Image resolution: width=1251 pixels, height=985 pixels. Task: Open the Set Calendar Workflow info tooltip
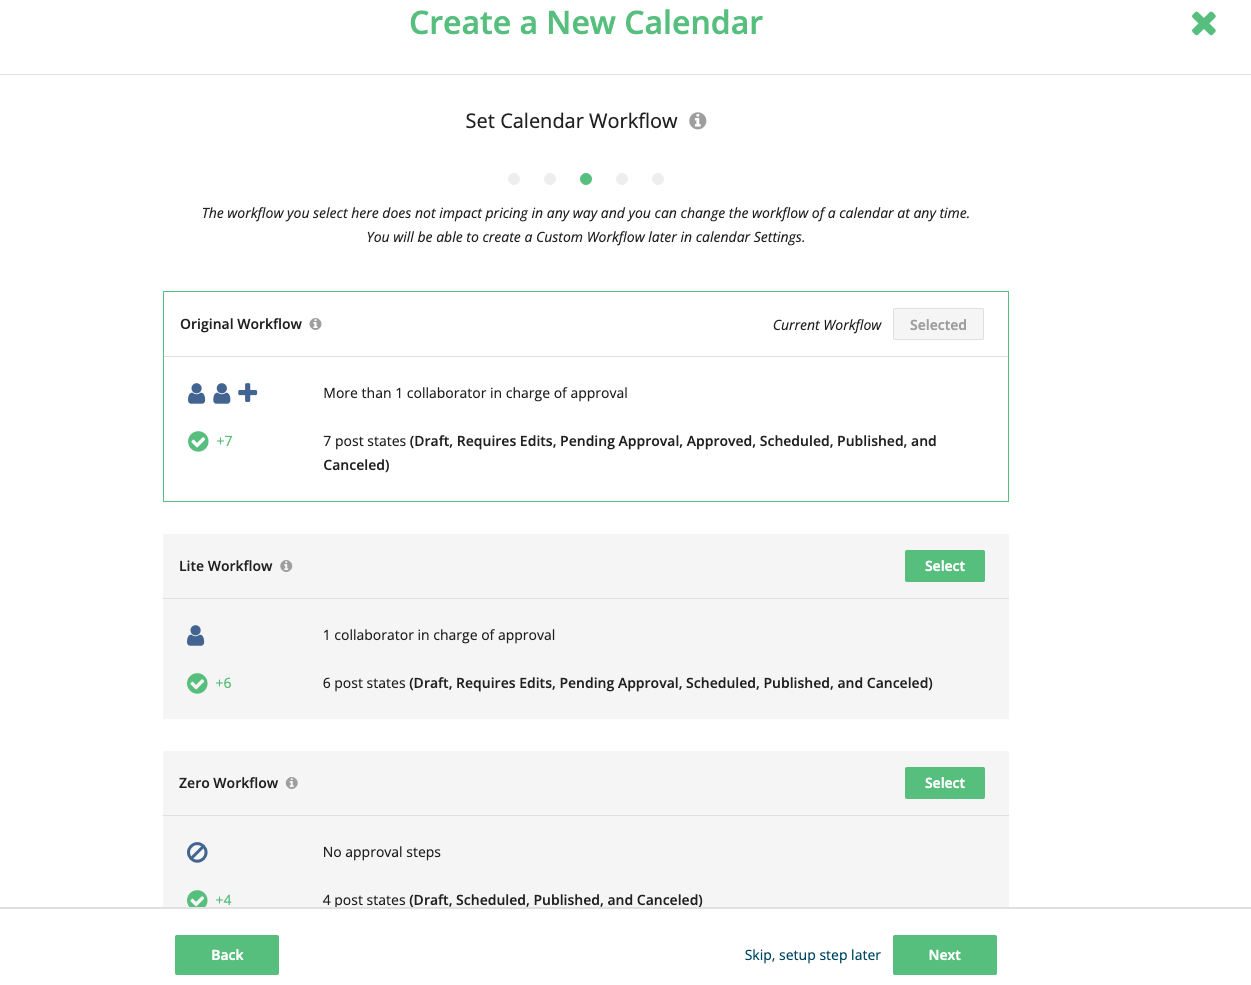698,121
